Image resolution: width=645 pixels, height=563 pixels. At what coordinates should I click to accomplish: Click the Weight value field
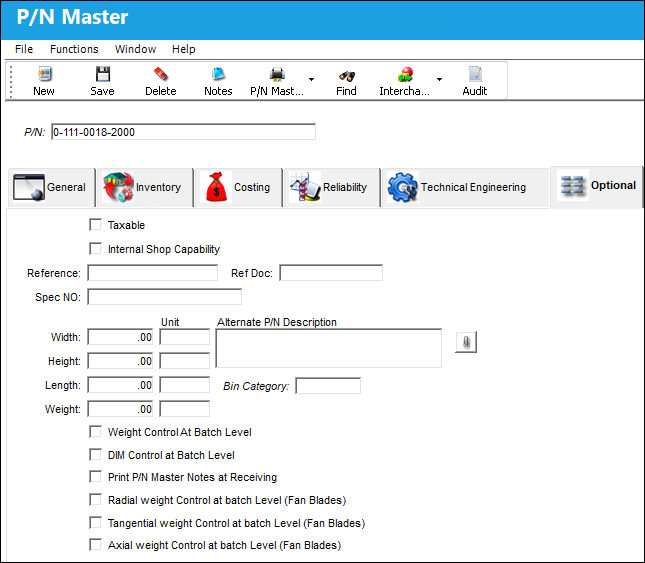tap(120, 409)
